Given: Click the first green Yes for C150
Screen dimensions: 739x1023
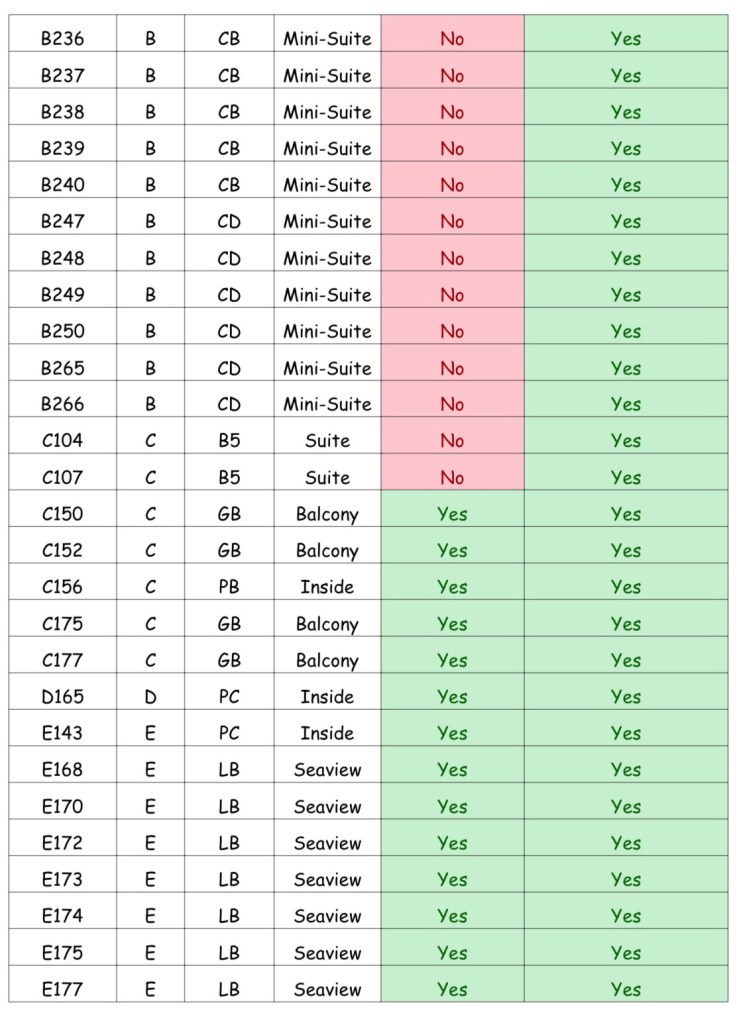Looking at the screenshot, I should coord(452,514).
